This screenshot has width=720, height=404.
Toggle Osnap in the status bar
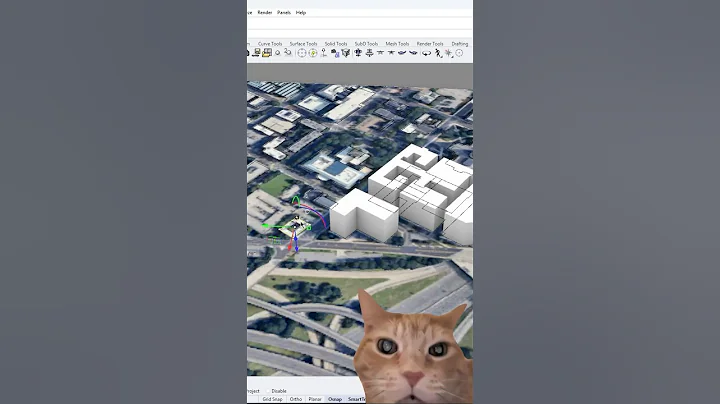pos(335,399)
